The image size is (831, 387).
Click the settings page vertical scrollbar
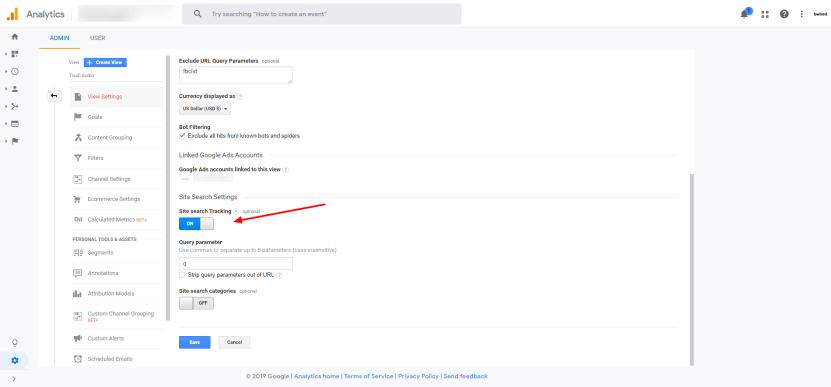coord(692,269)
